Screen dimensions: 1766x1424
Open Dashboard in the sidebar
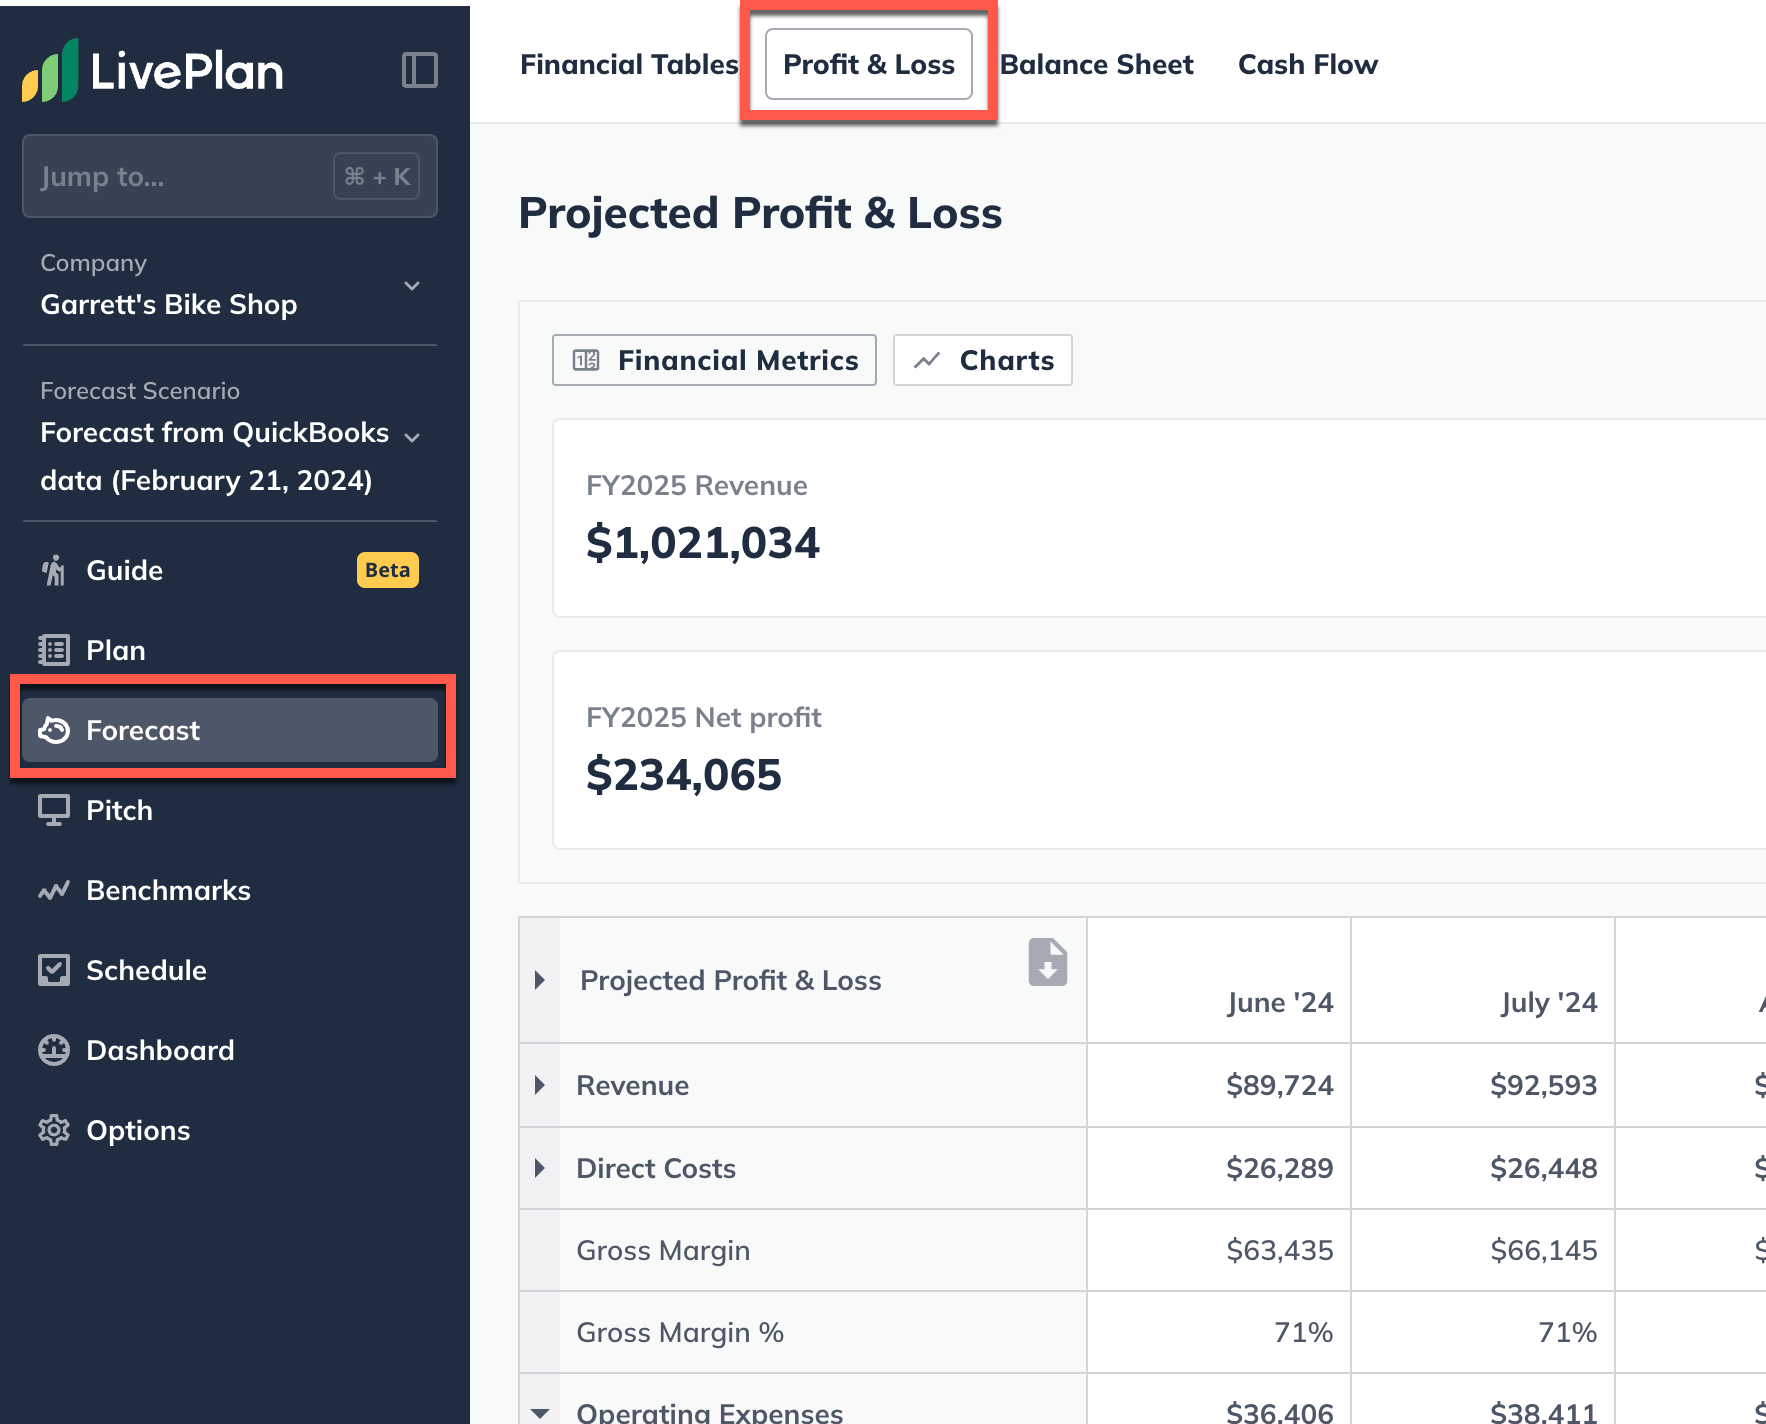click(230, 1050)
